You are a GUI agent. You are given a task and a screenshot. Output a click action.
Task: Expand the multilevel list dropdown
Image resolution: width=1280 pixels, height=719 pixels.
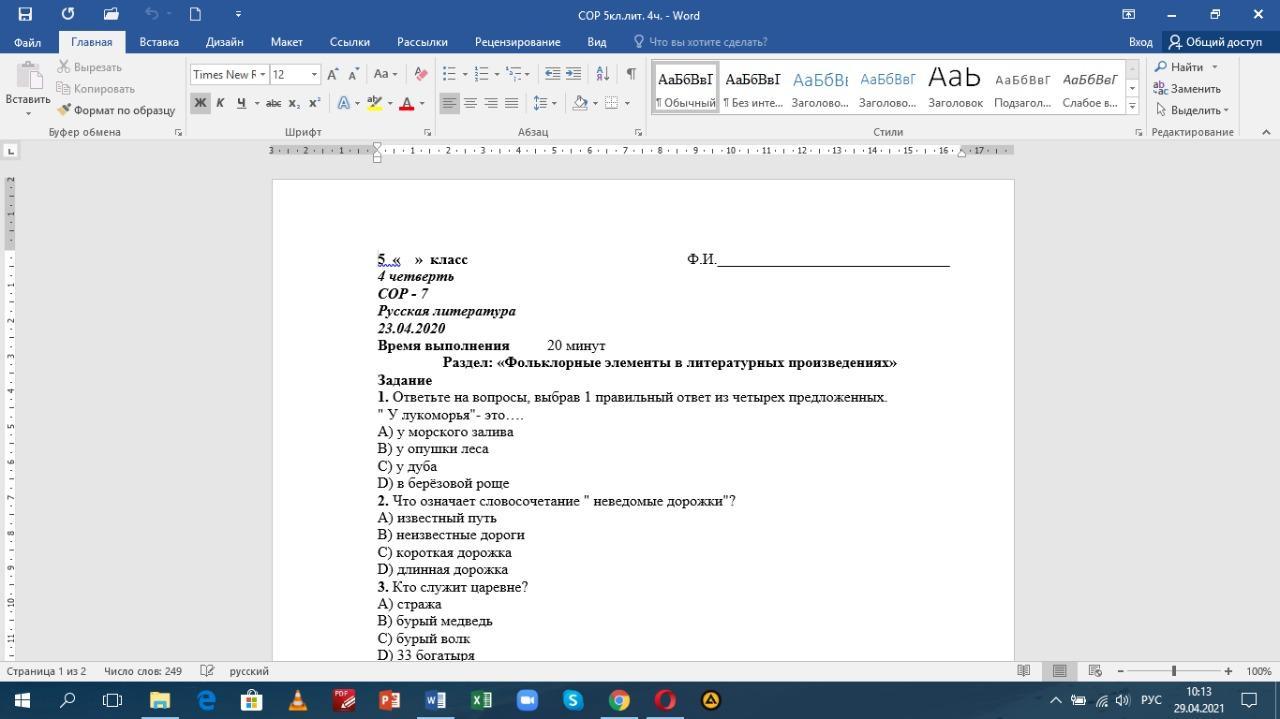[x=529, y=74]
